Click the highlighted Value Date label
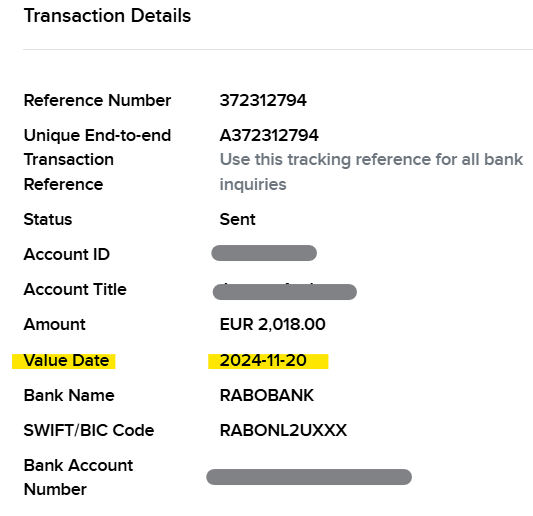533x516 pixels. (64, 361)
